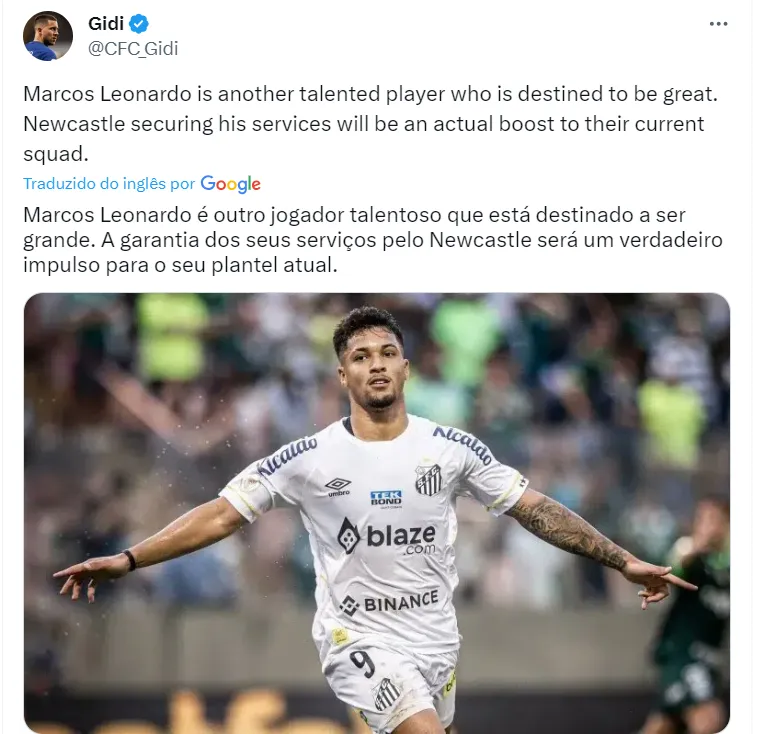Screen dimensions: 770x734
Task: Click the 'Traduzido do inglês por' link
Action: [x=110, y=184]
